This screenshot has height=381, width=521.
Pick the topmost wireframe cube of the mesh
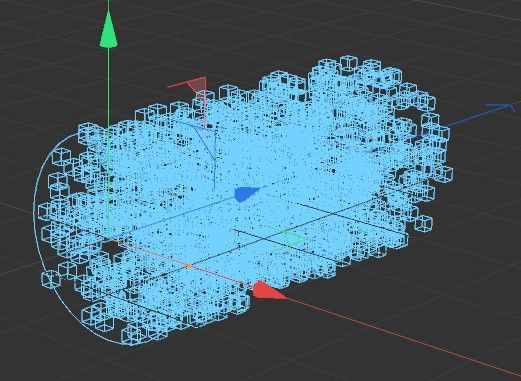click(x=349, y=62)
